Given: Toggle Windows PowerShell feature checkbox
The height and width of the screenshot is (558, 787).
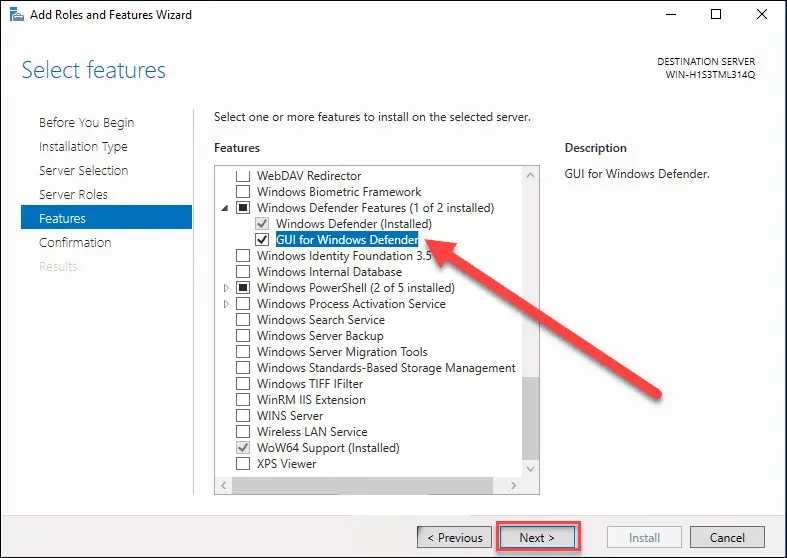Looking at the screenshot, I should [x=243, y=288].
